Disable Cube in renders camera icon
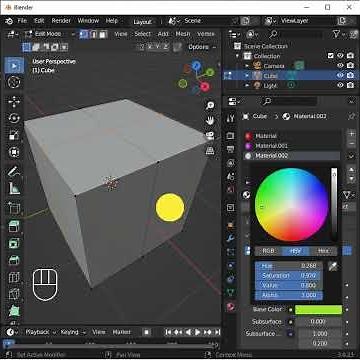The width and height of the screenshot is (360, 360). [350, 76]
